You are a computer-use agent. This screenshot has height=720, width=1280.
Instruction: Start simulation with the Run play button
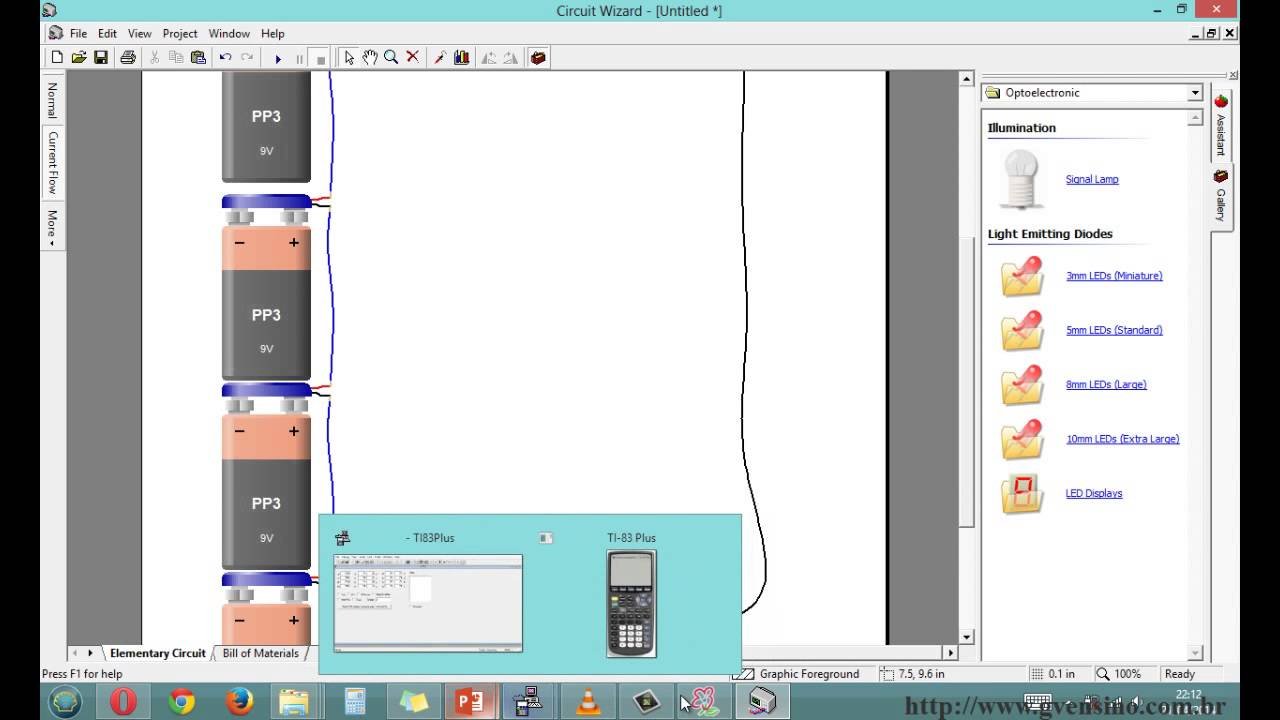278,59
